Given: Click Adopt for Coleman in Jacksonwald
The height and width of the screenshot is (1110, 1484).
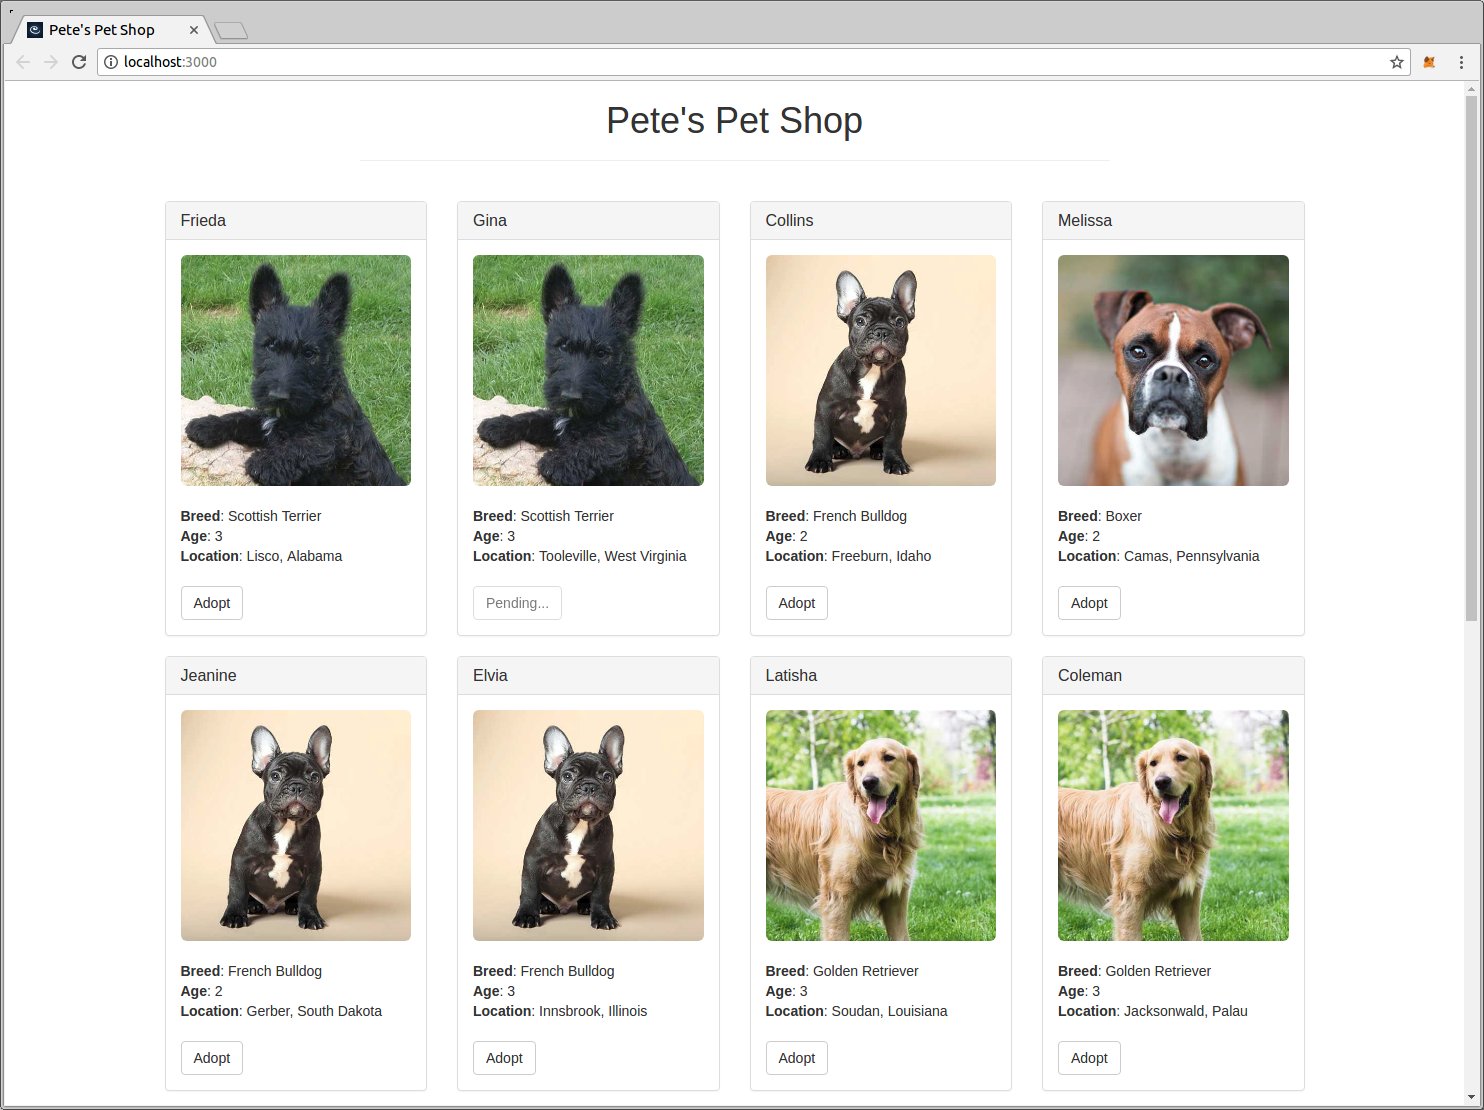Looking at the screenshot, I should (x=1088, y=1058).
